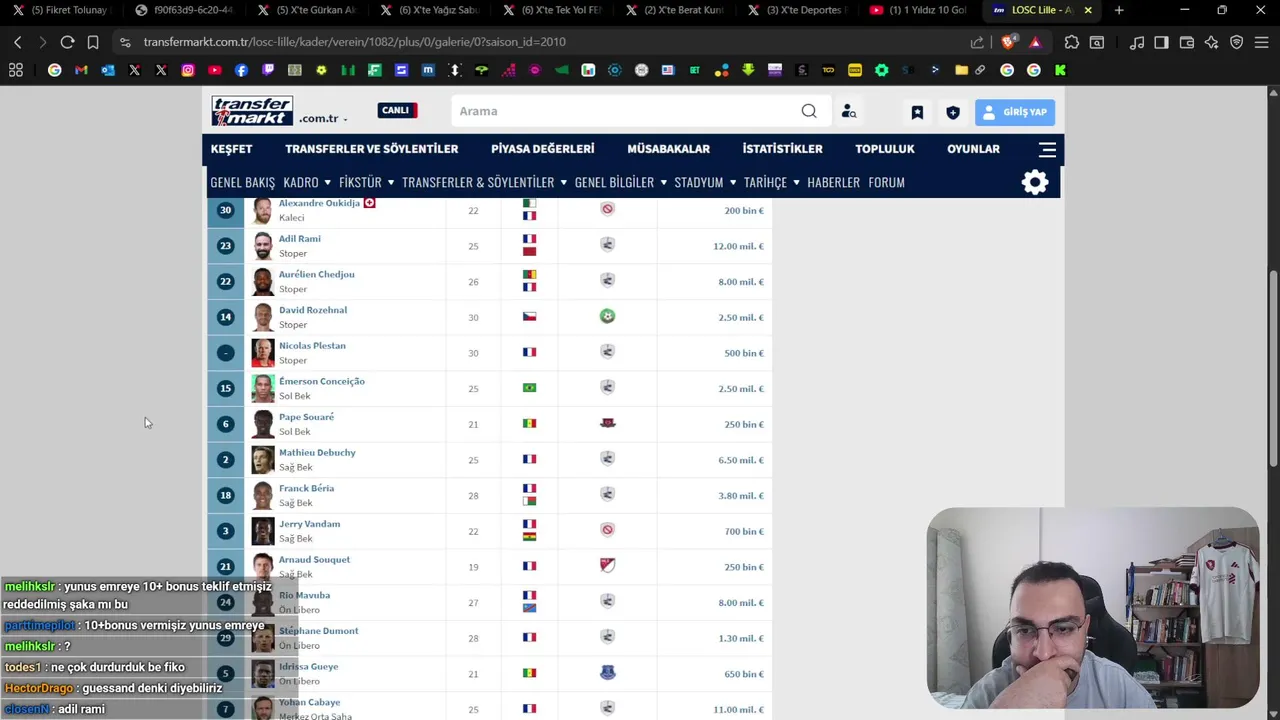Screen dimensions: 1280x720
Task: Click the share page icon in address bar
Action: [x=977, y=42]
